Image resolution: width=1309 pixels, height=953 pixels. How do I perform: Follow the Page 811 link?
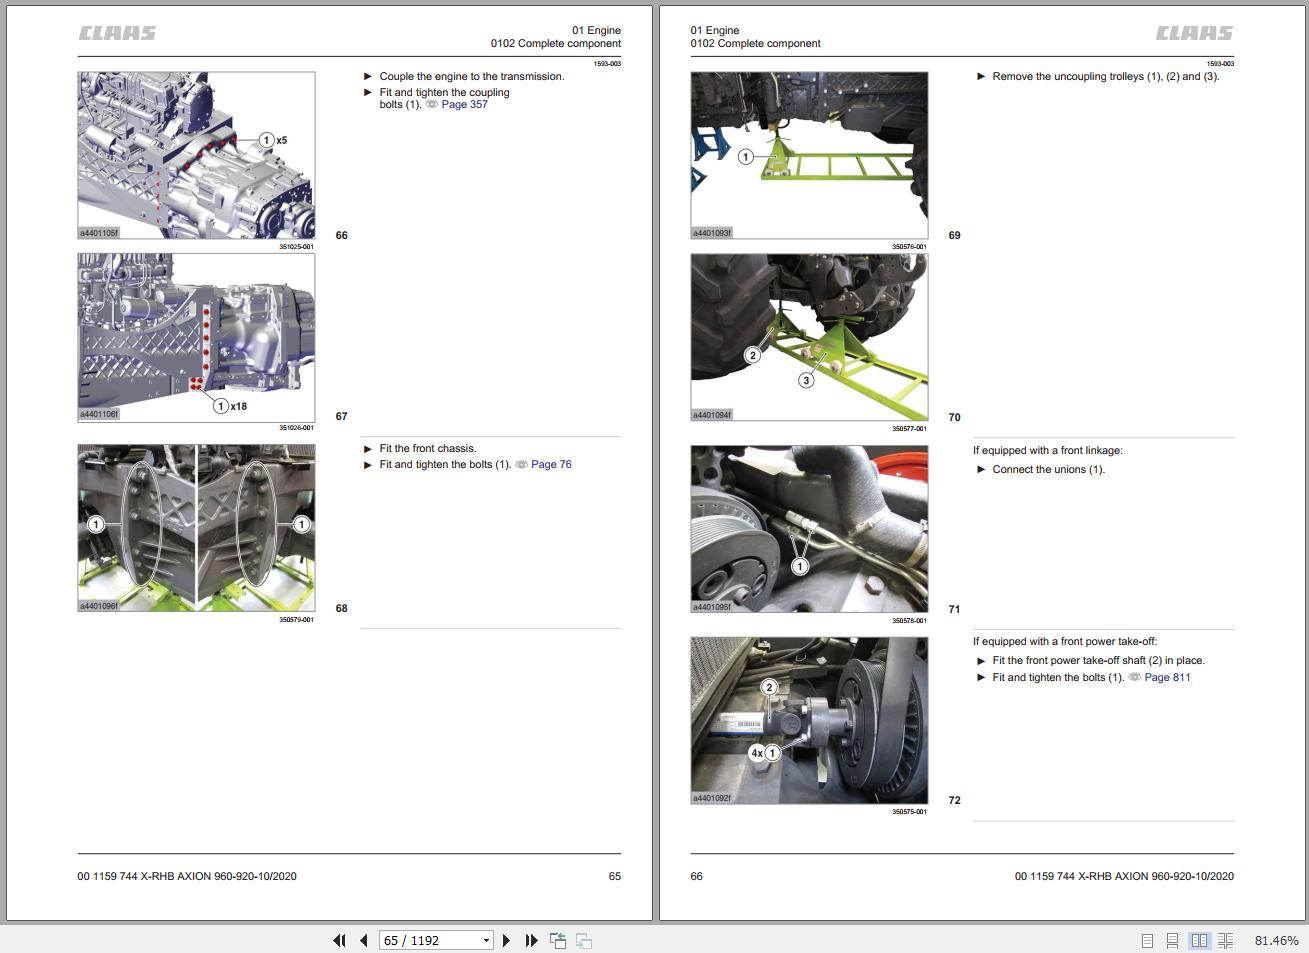1167,677
